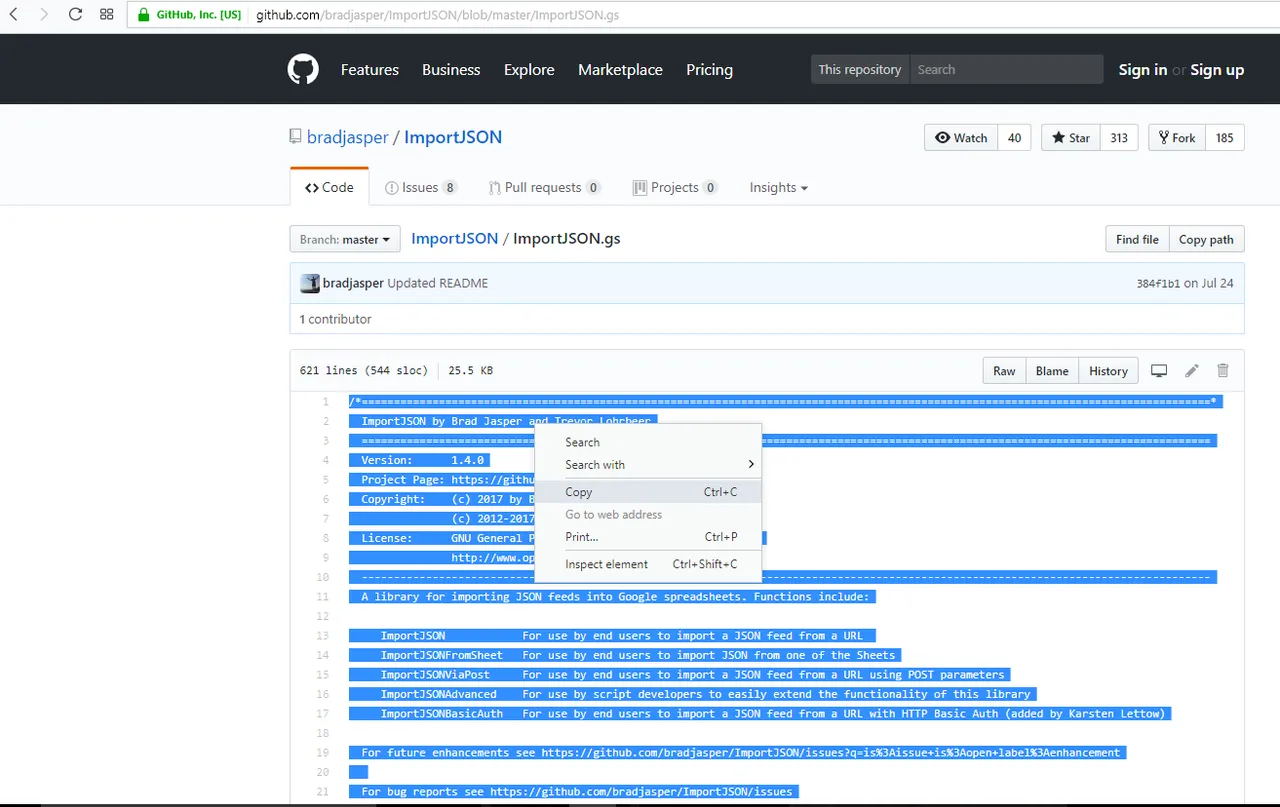Open the file History
The height and width of the screenshot is (807, 1280).
(x=1108, y=371)
